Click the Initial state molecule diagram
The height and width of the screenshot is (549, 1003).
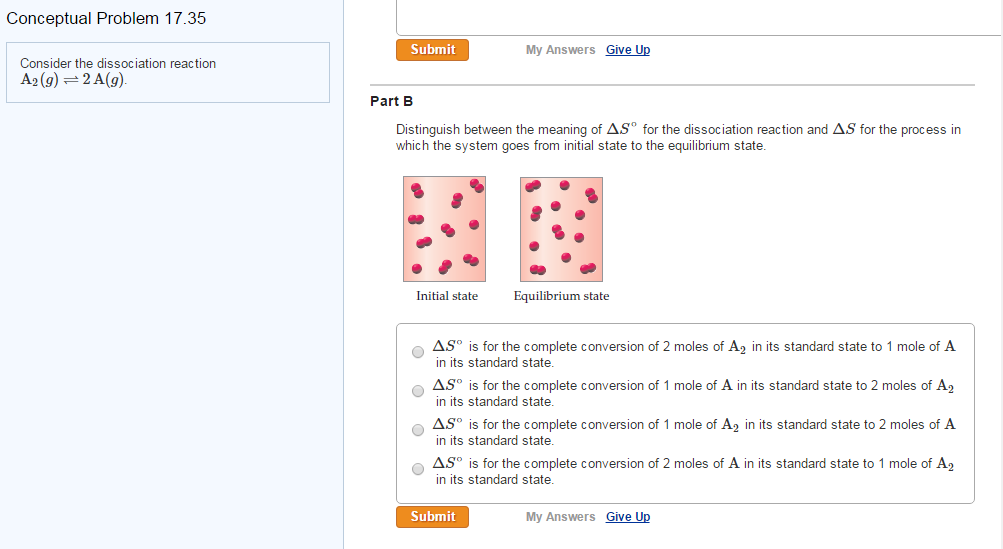click(x=445, y=229)
